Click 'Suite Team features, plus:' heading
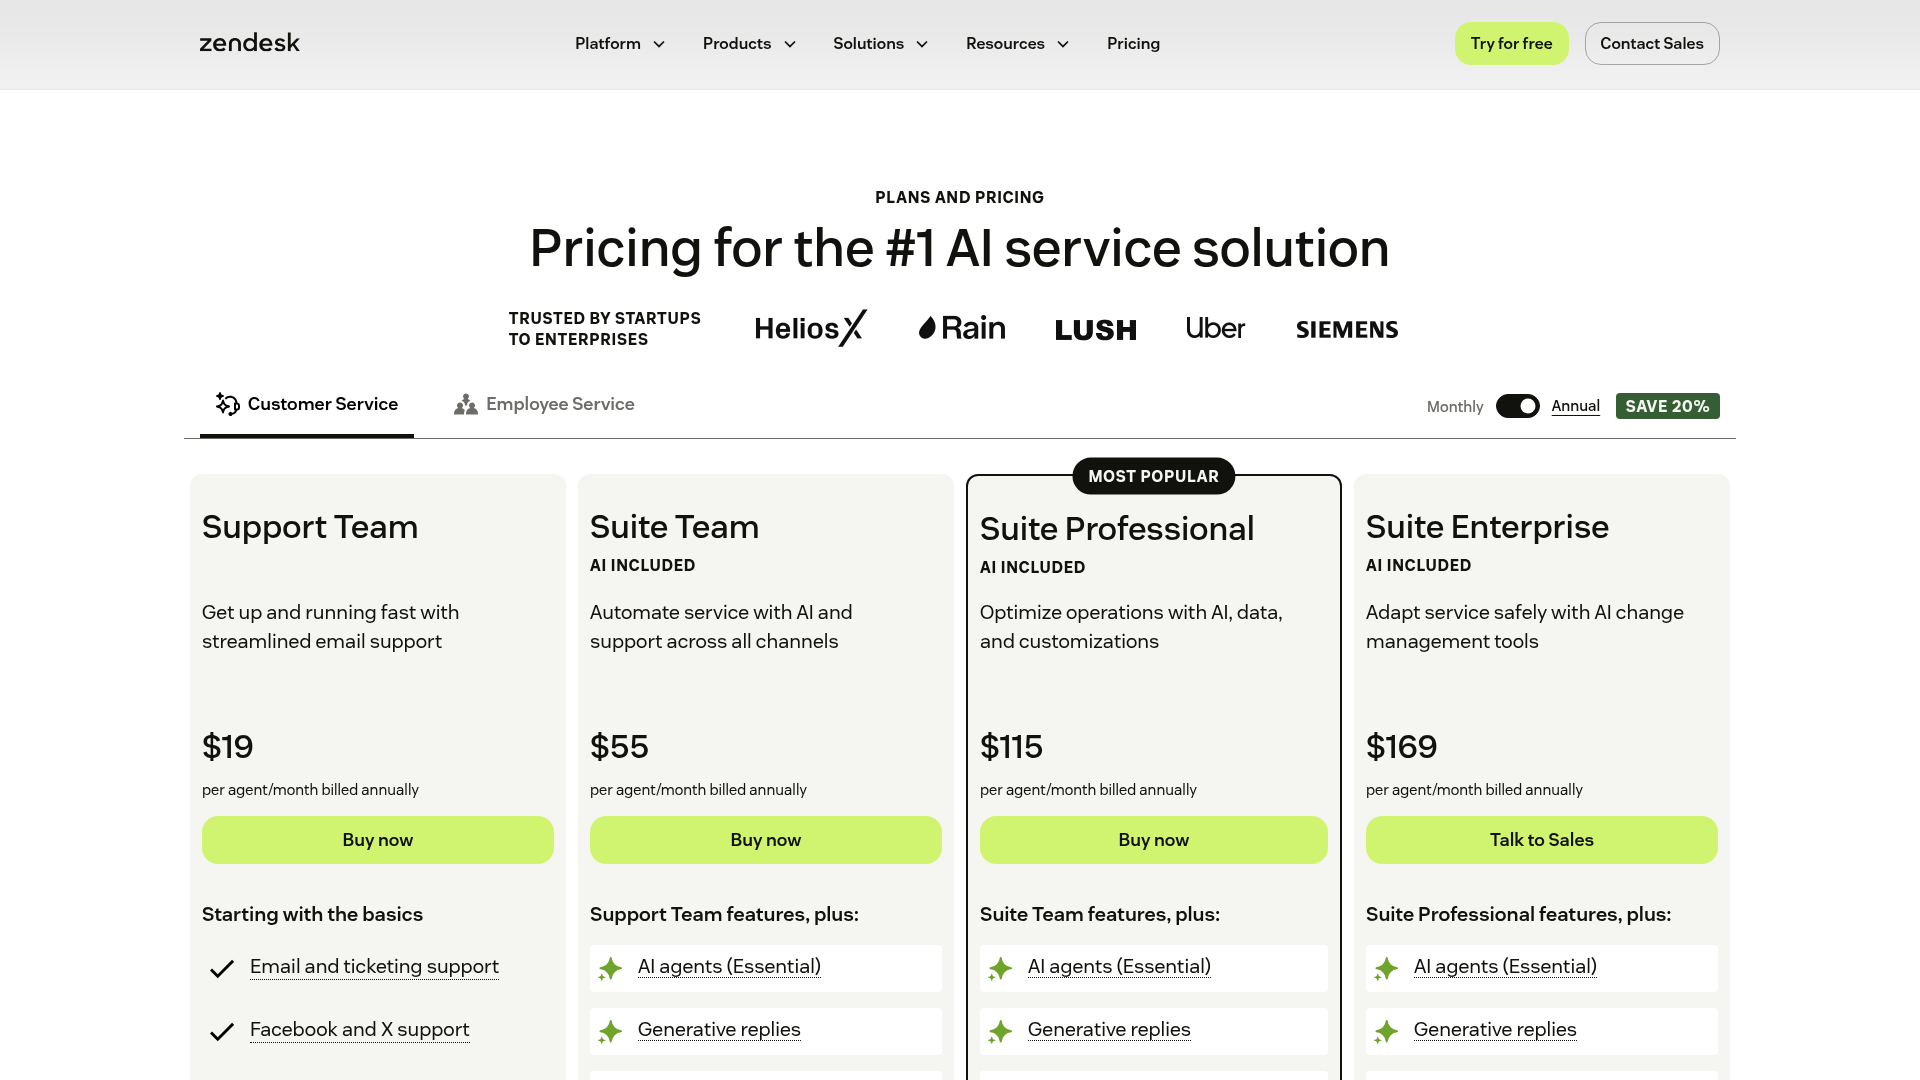This screenshot has height=1080, width=1920. (1100, 914)
